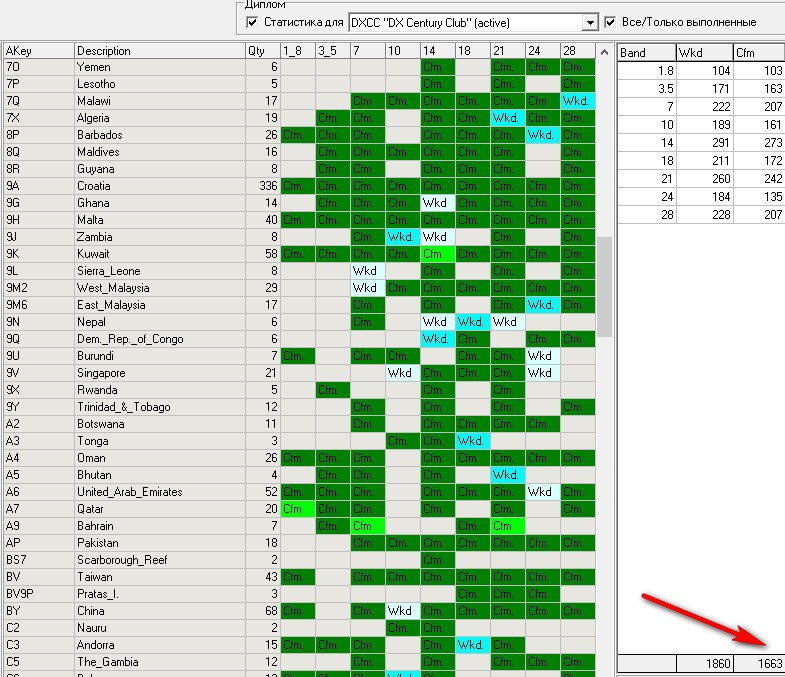Click the Wkd header in summary table
This screenshot has width=785, height=677.
(x=703, y=53)
